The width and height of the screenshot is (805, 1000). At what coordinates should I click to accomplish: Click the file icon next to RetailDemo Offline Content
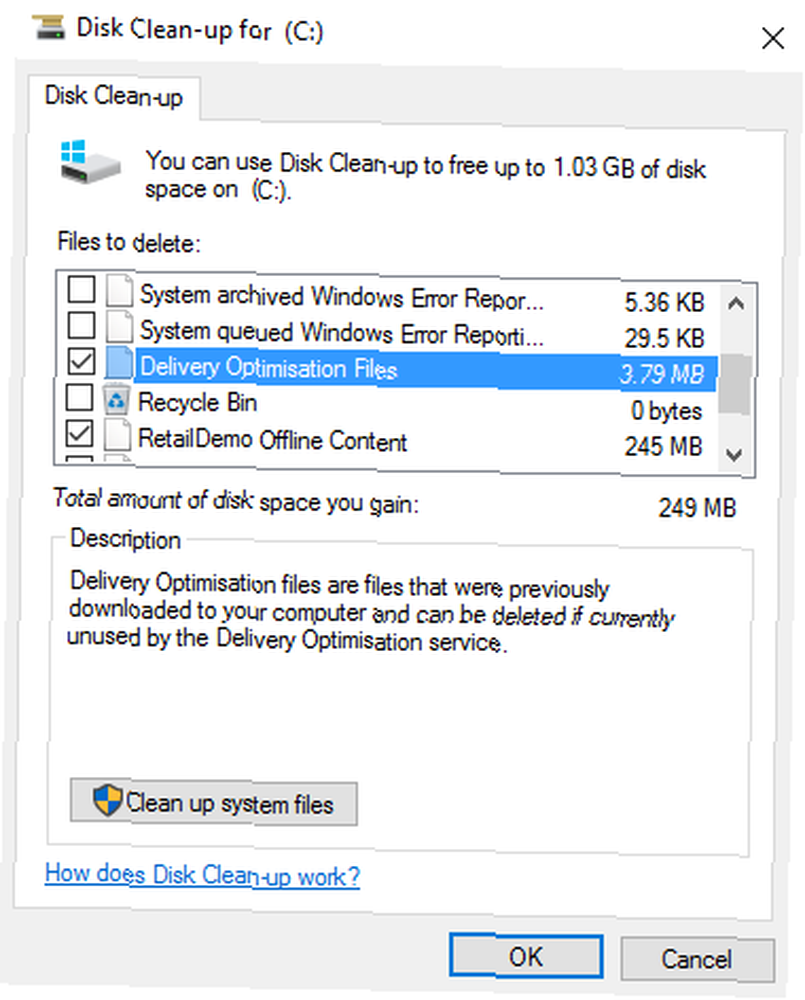point(118,435)
